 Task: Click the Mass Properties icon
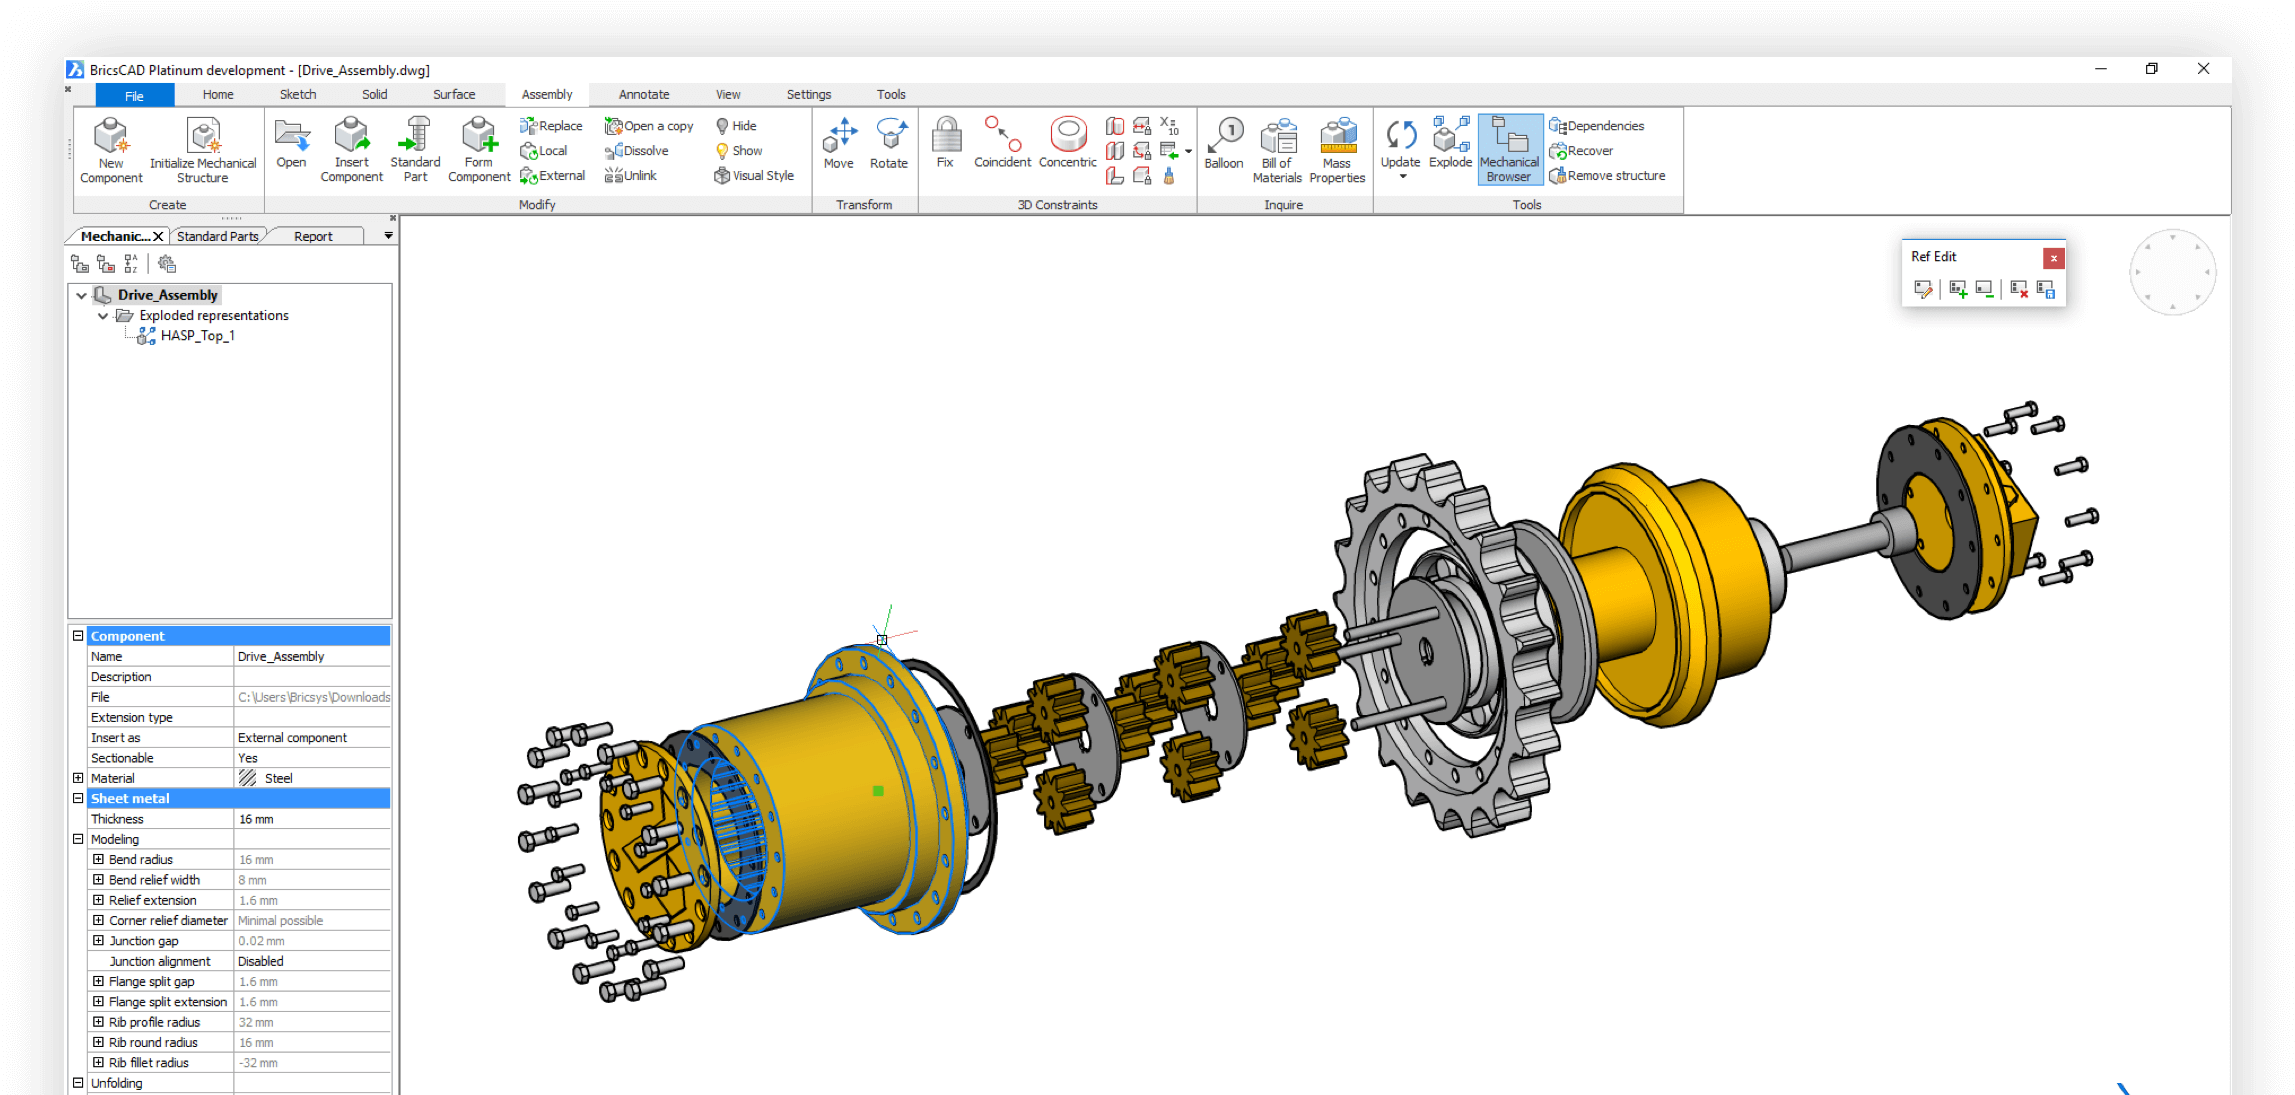pos(1337,138)
